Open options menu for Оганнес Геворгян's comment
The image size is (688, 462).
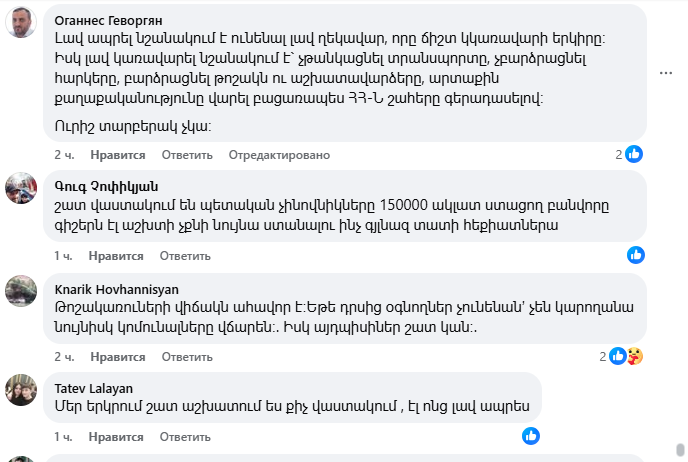pyautogui.click(x=667, y=73)
